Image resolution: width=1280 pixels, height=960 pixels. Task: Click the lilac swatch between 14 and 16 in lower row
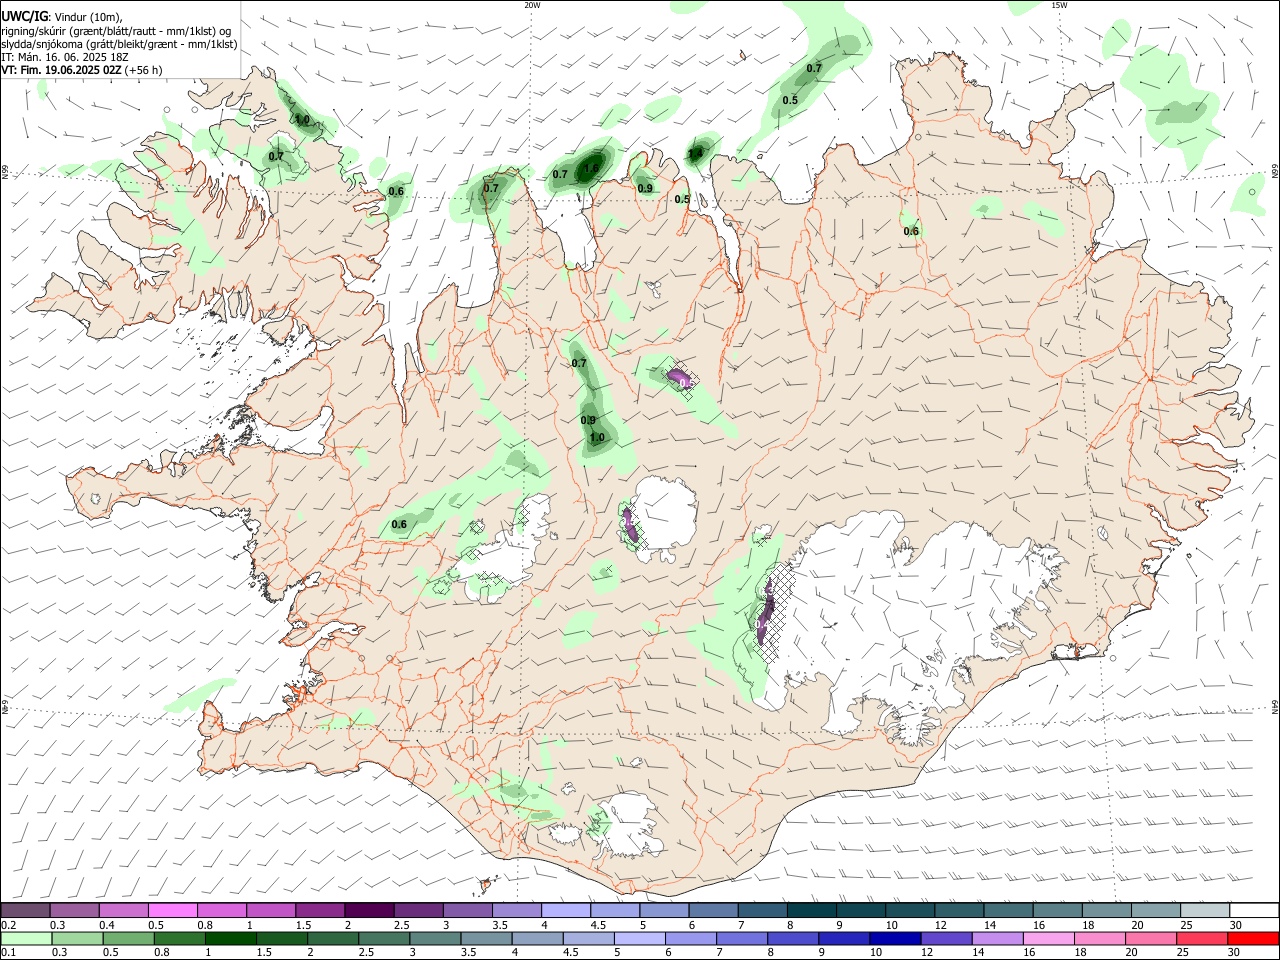coord(998,938)
